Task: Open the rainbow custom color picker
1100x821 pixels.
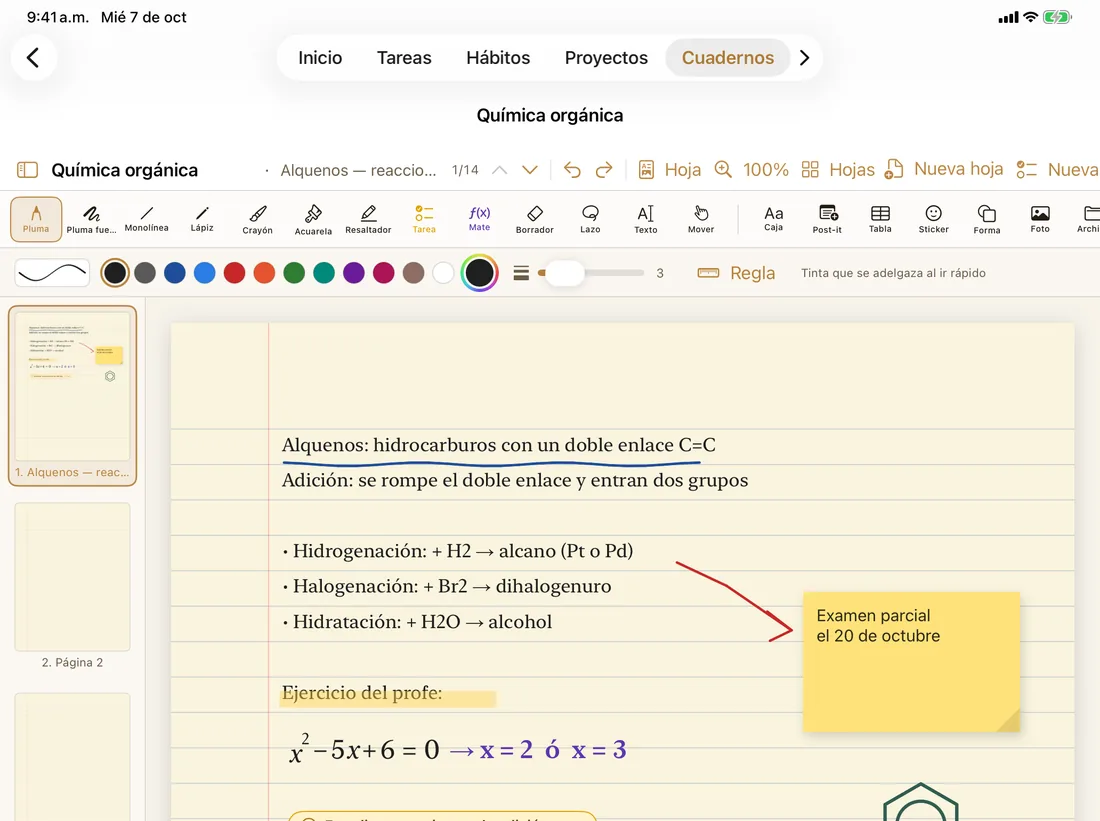Action: point(480,273)
